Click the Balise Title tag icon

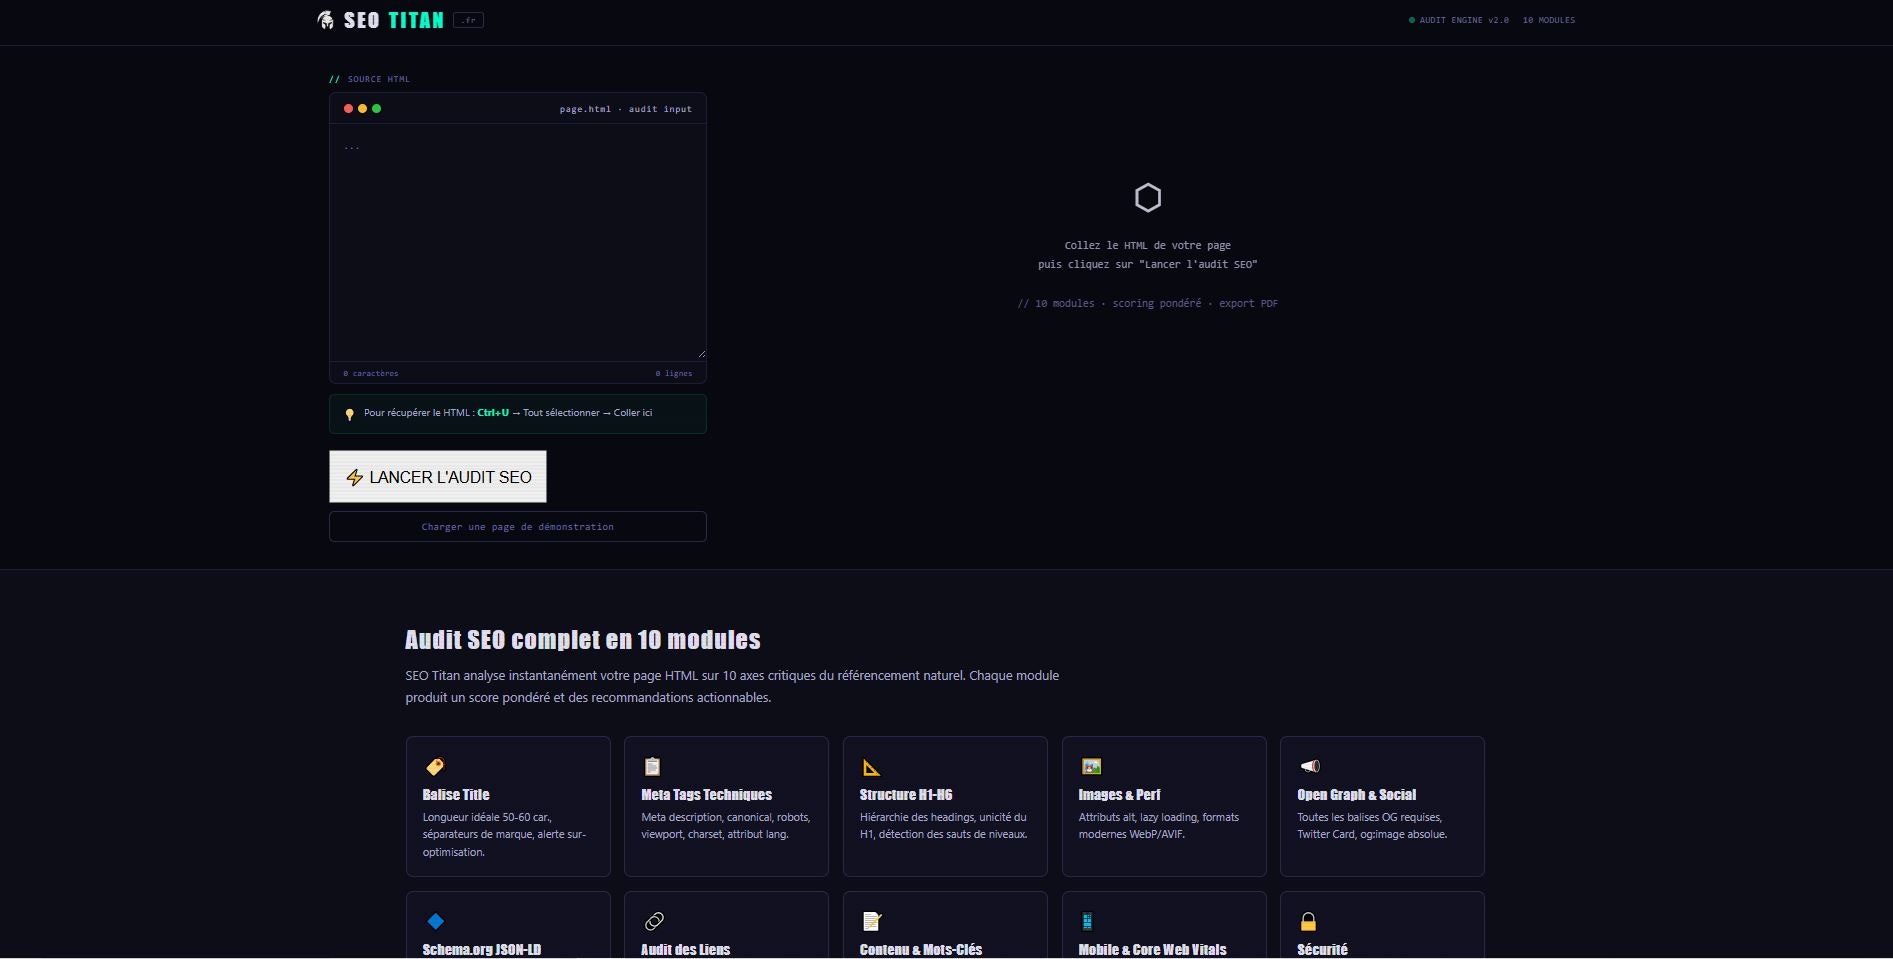434,767
